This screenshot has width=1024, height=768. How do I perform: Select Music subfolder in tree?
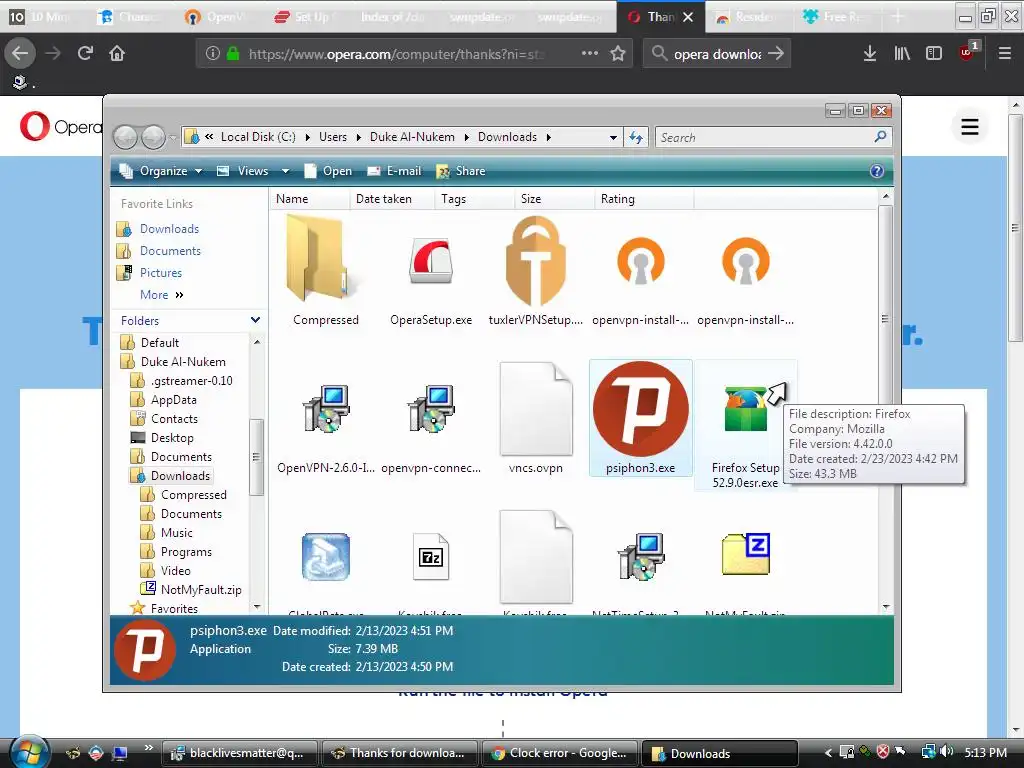176,533
